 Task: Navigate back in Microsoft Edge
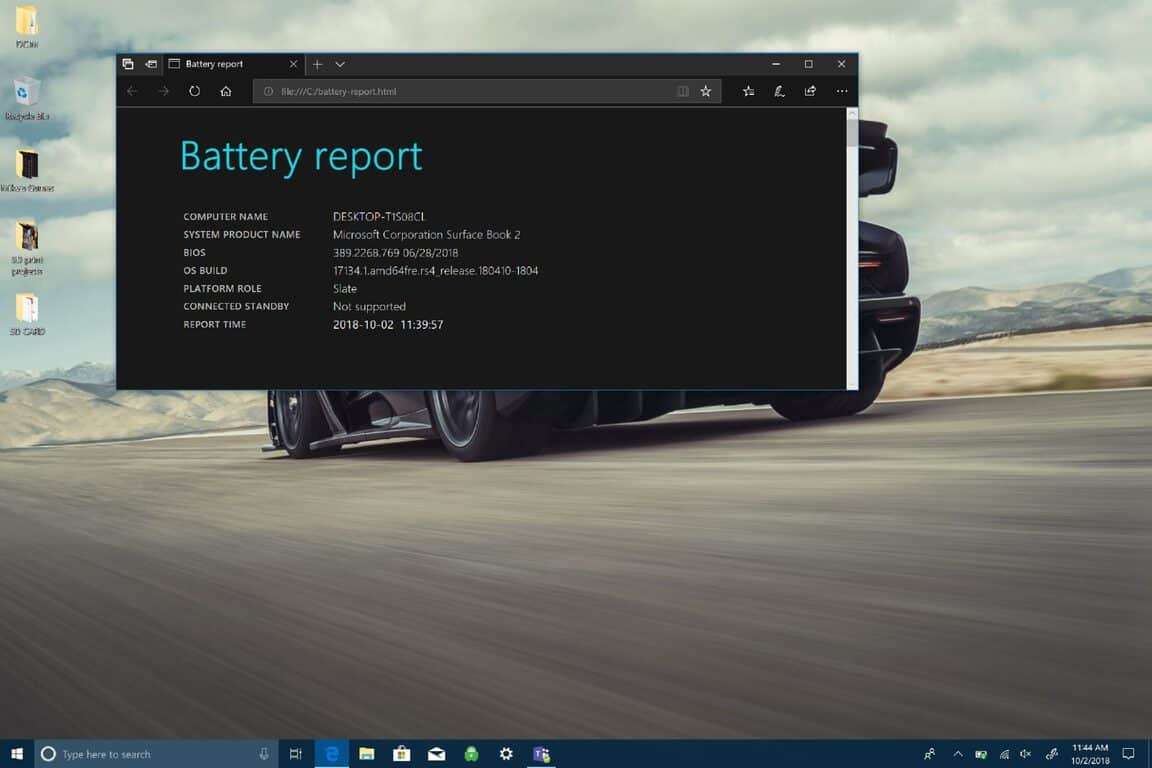click(132, 91)
